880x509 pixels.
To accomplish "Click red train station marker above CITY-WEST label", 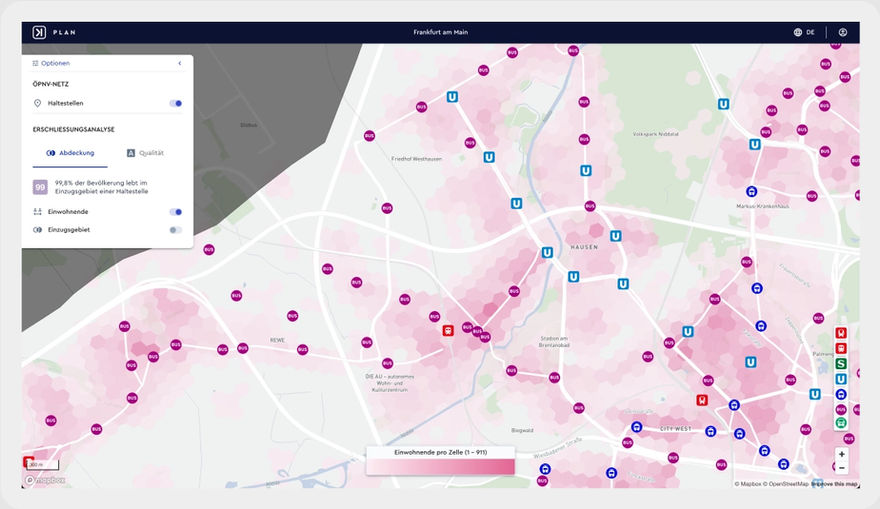I will click(x=702, y=400).
